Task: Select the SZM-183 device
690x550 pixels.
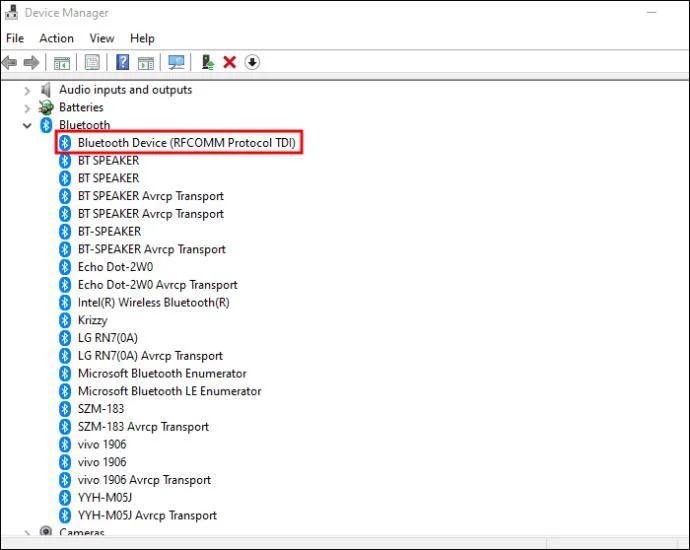Action: pyautogui.click(x=101, y=409)
